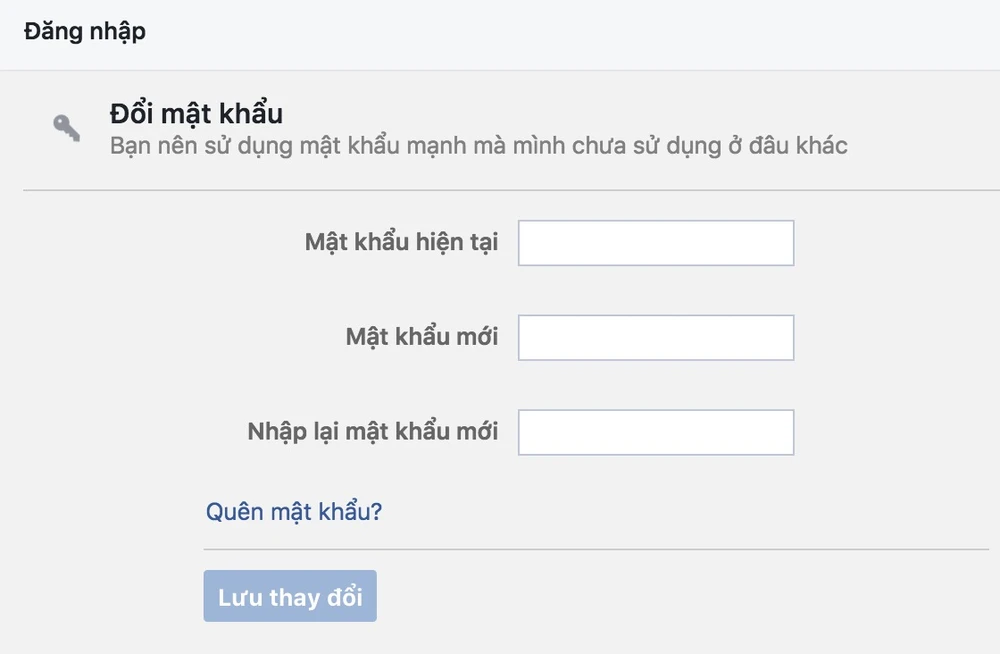Screen dimensions: 1000x654
Task: Click the key icon beside Đổi mật khẩu
Action: 67,128
